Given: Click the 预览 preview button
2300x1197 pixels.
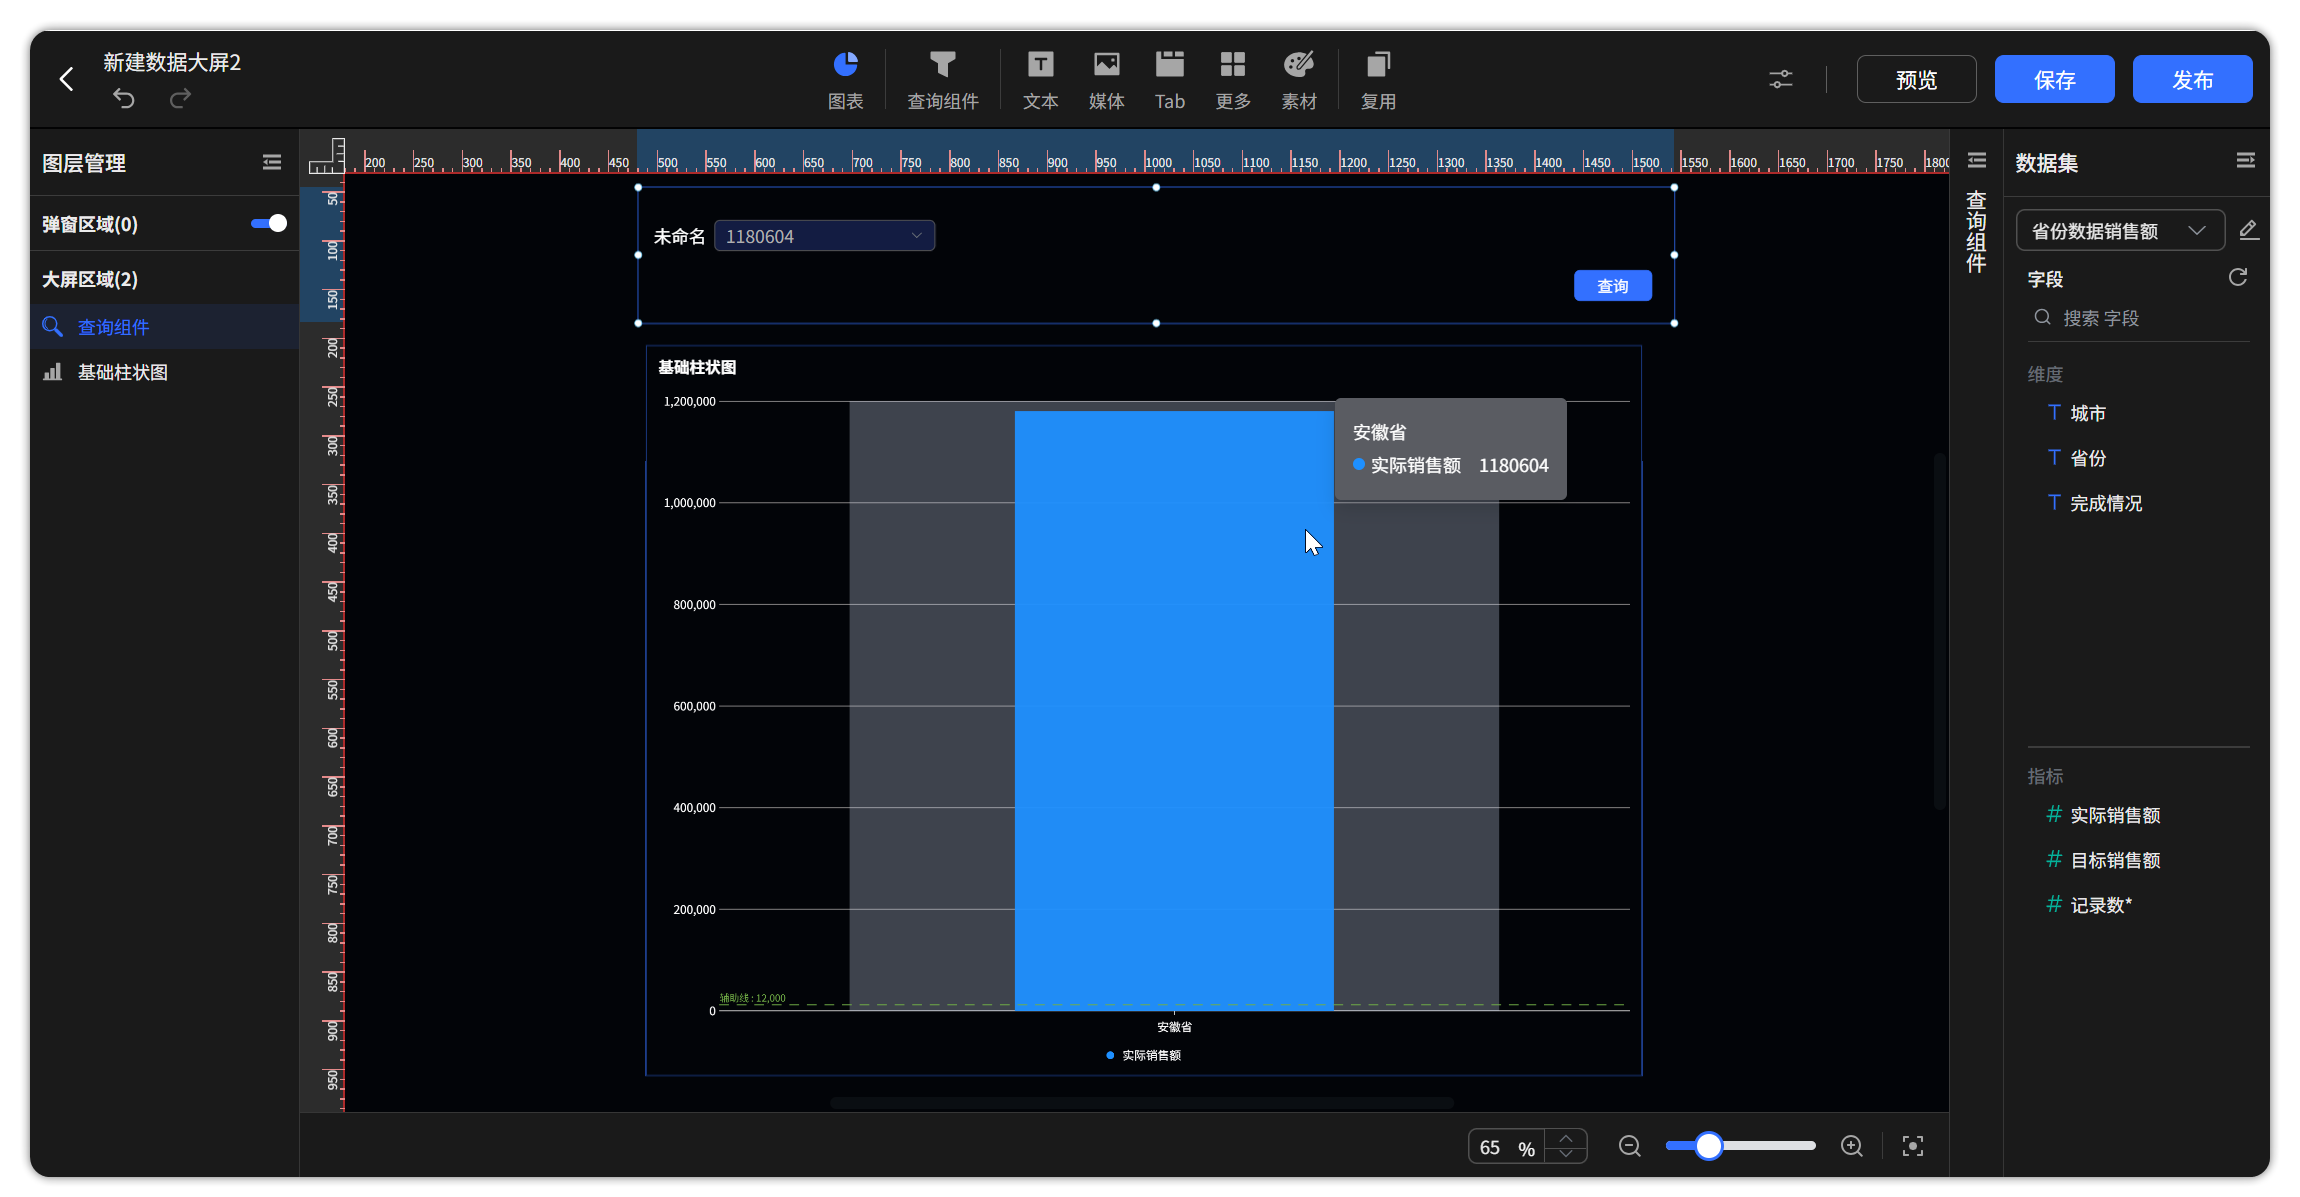Looking at the screenshot, I should [1916, 79].
